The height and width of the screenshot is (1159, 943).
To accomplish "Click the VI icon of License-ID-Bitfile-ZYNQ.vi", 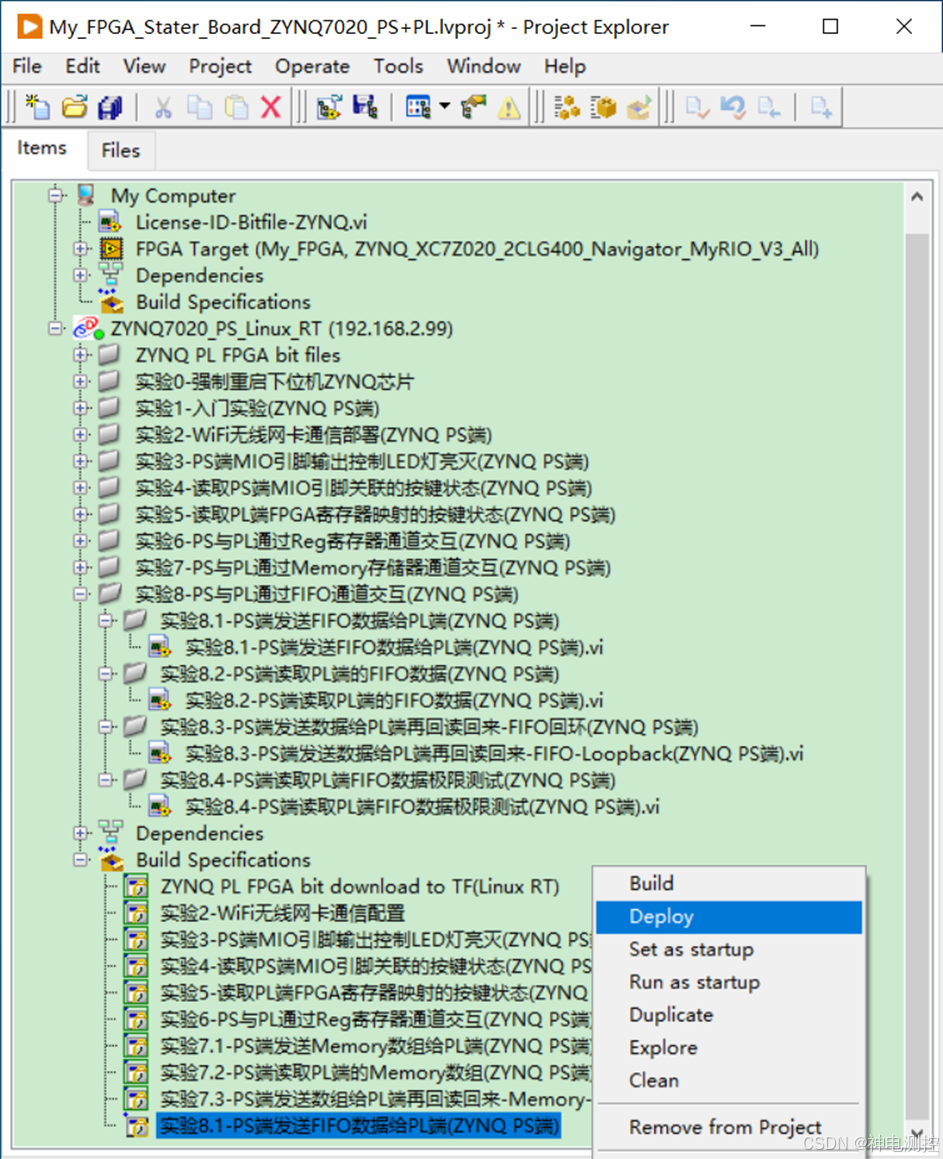I will [111, 222].
